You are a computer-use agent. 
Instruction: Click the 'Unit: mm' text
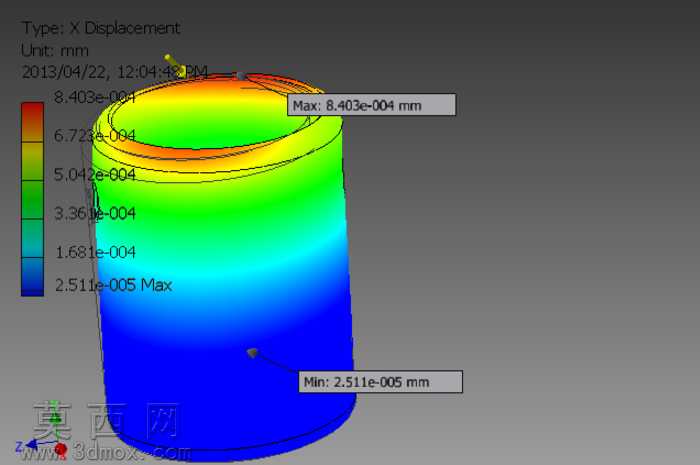click(55, 50)
